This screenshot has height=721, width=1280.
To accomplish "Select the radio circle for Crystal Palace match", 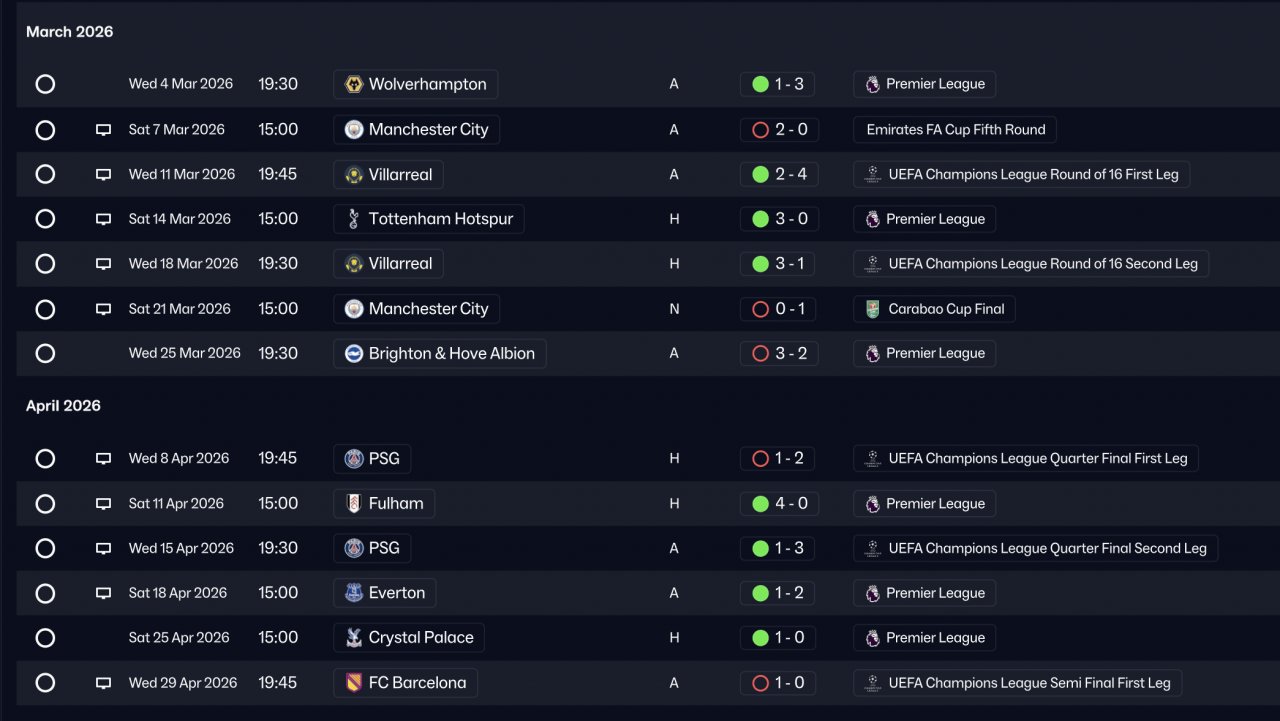I will [x=45, y=638].
